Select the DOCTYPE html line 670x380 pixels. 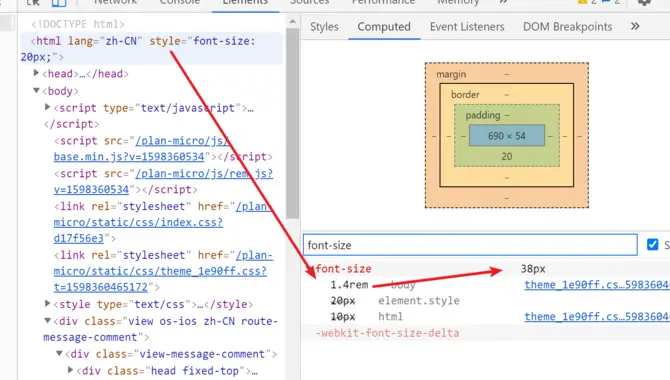[x=77, y=24]
